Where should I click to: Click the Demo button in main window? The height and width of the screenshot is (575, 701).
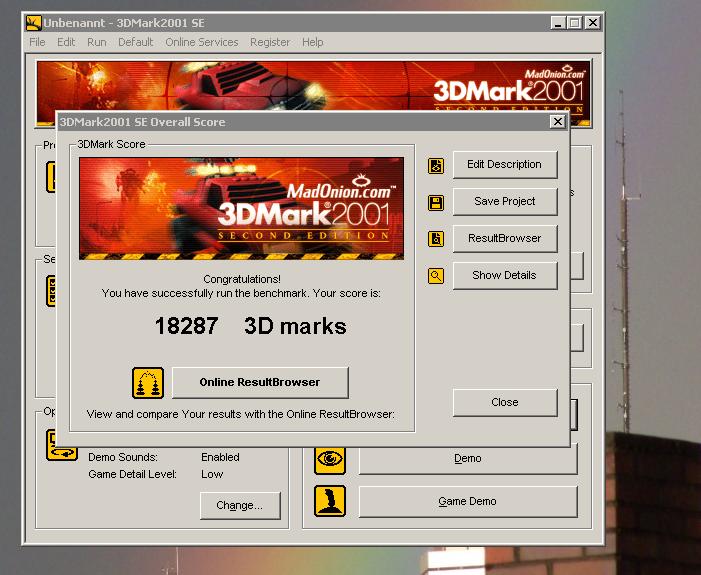[x=468, y=459]
